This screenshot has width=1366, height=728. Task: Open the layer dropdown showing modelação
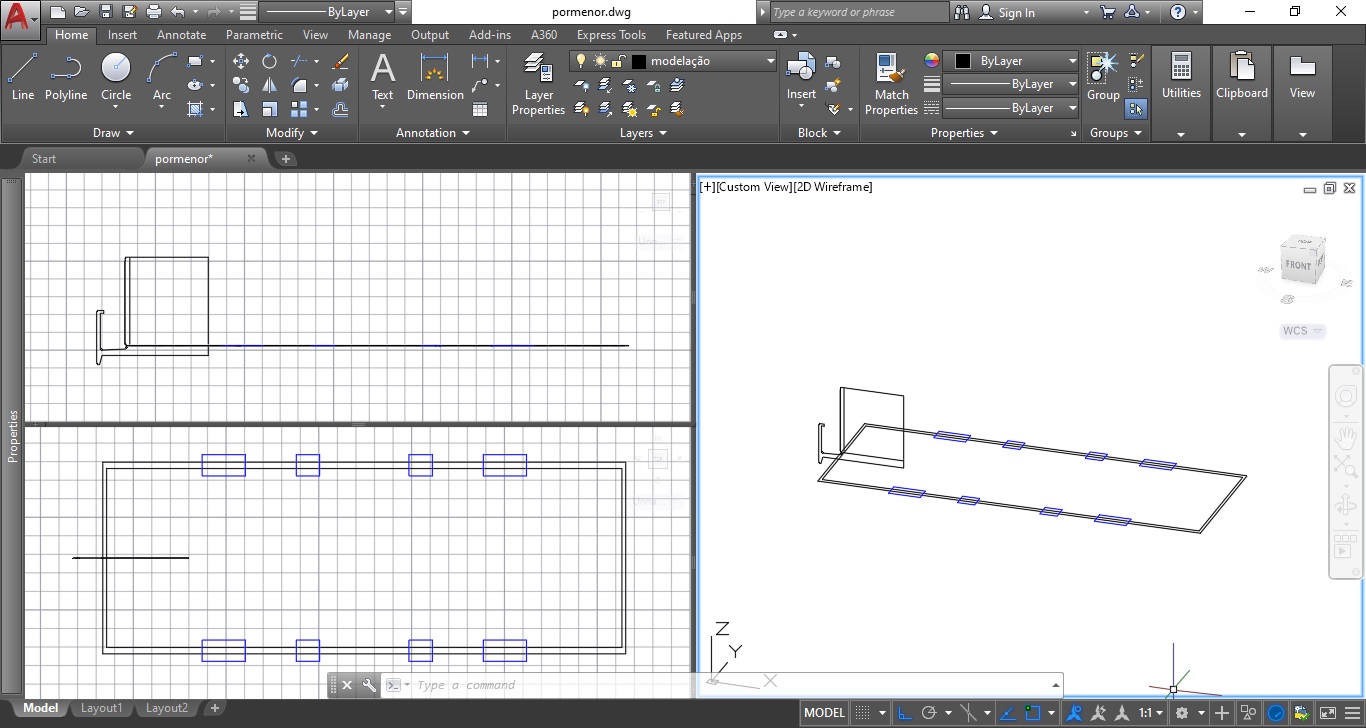[673, 61]
